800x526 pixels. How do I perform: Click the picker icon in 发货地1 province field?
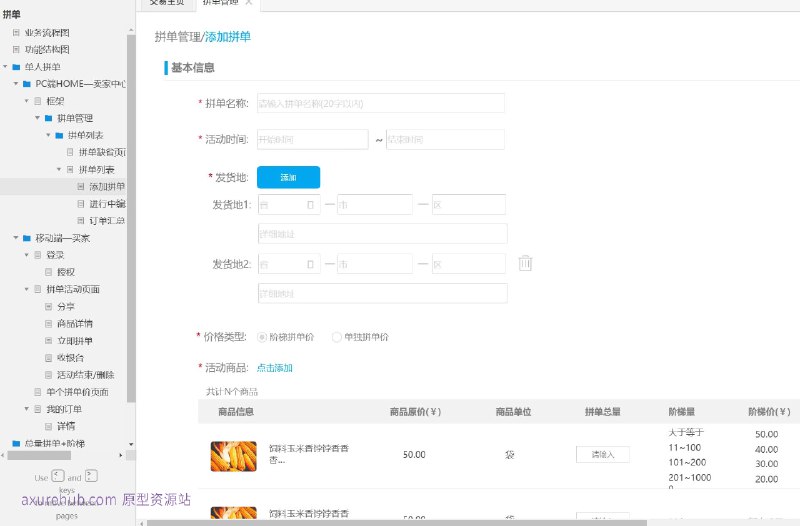pos(310,205)
